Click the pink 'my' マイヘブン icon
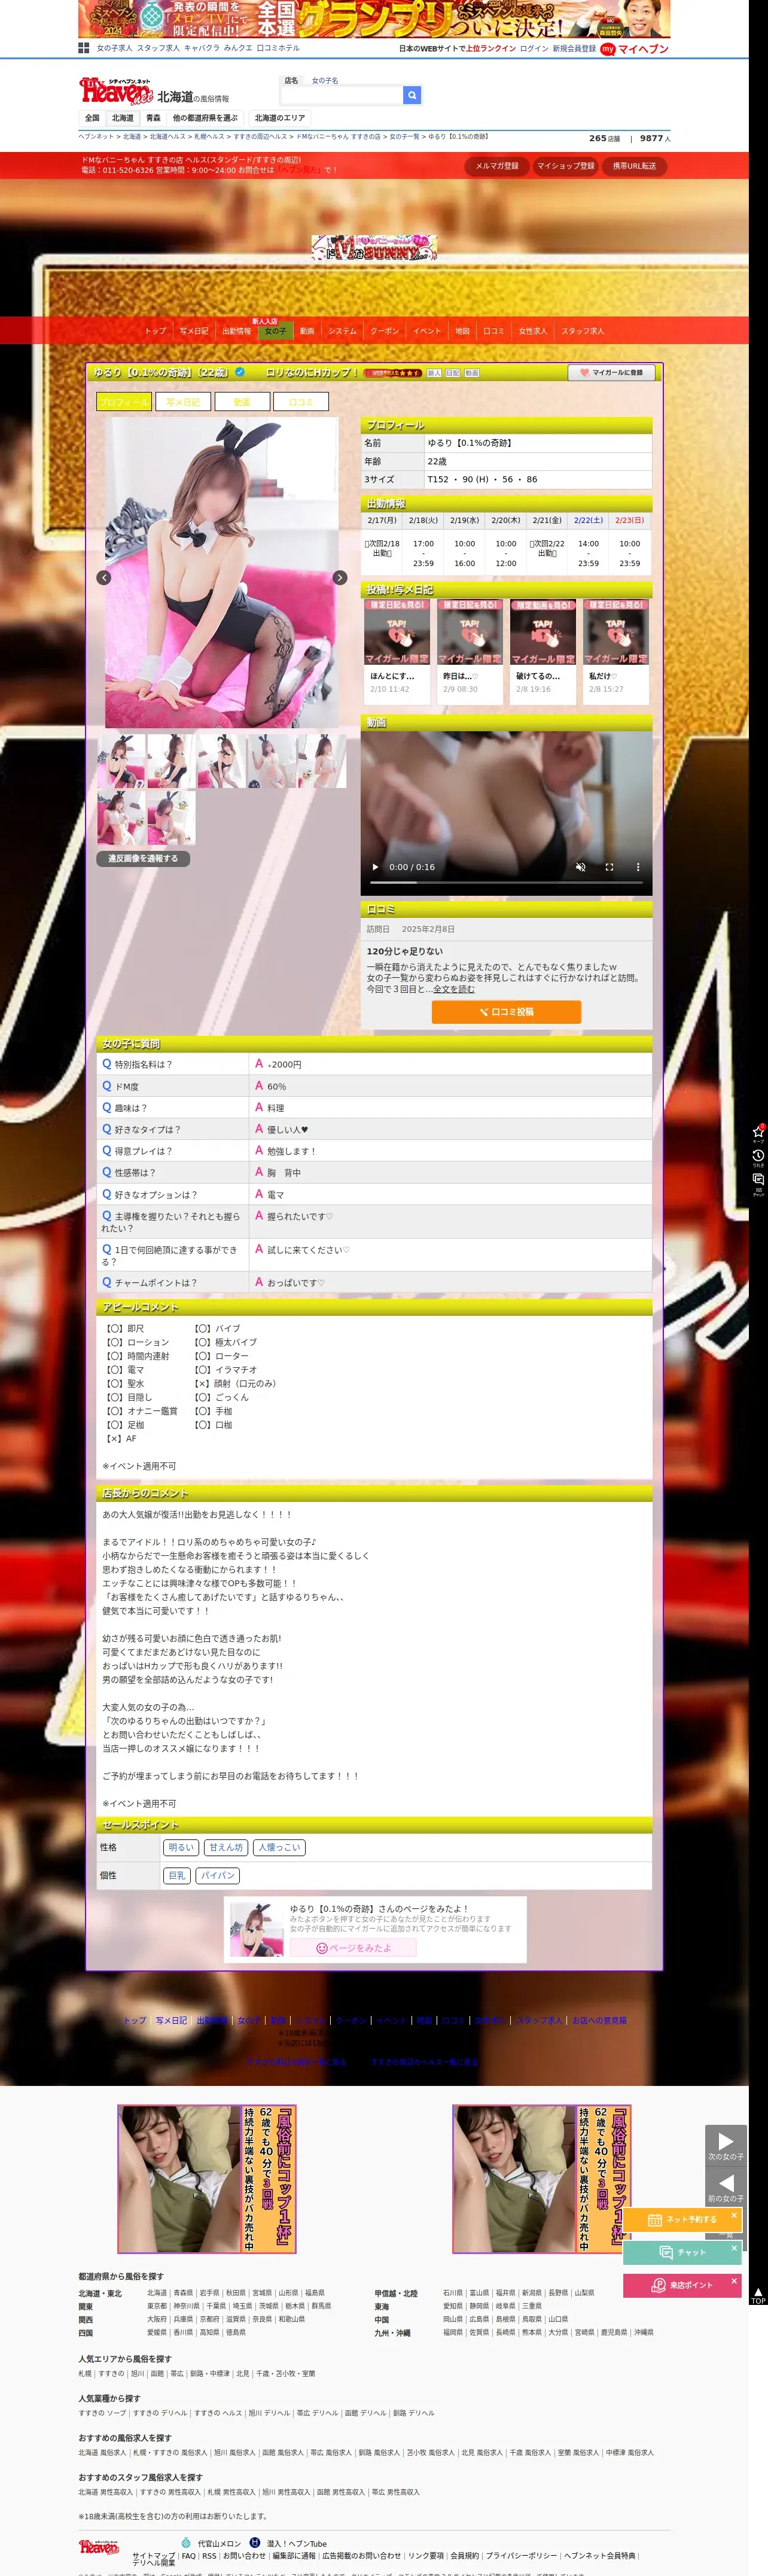This screenshot has height=2576, width=768. (x=607, y=49)
